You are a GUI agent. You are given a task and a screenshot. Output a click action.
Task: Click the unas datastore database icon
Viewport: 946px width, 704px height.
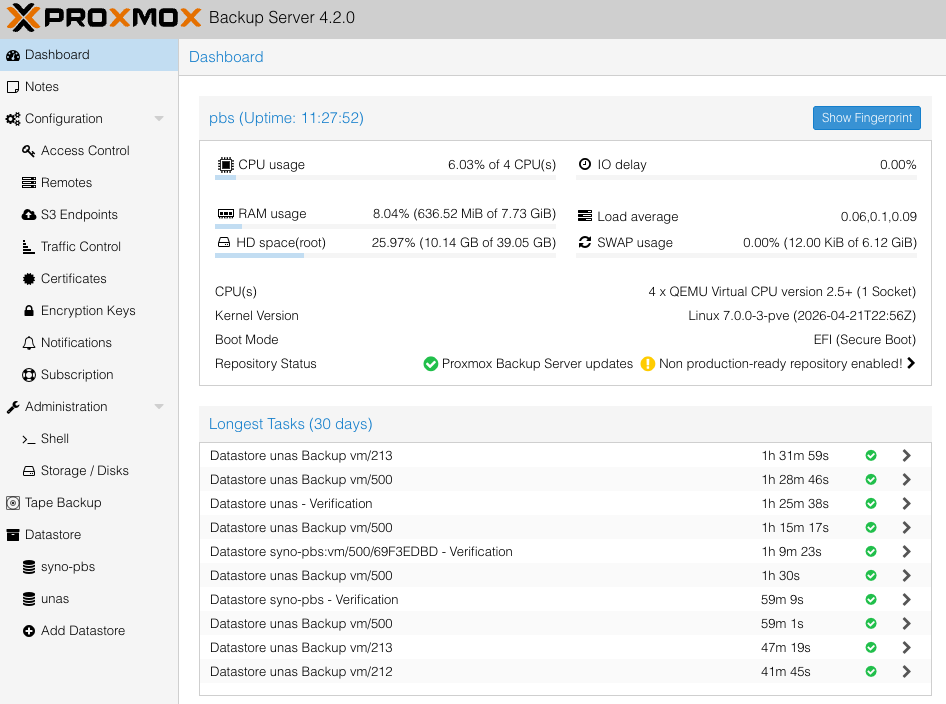pyautogui.click(x=28, y=599)
